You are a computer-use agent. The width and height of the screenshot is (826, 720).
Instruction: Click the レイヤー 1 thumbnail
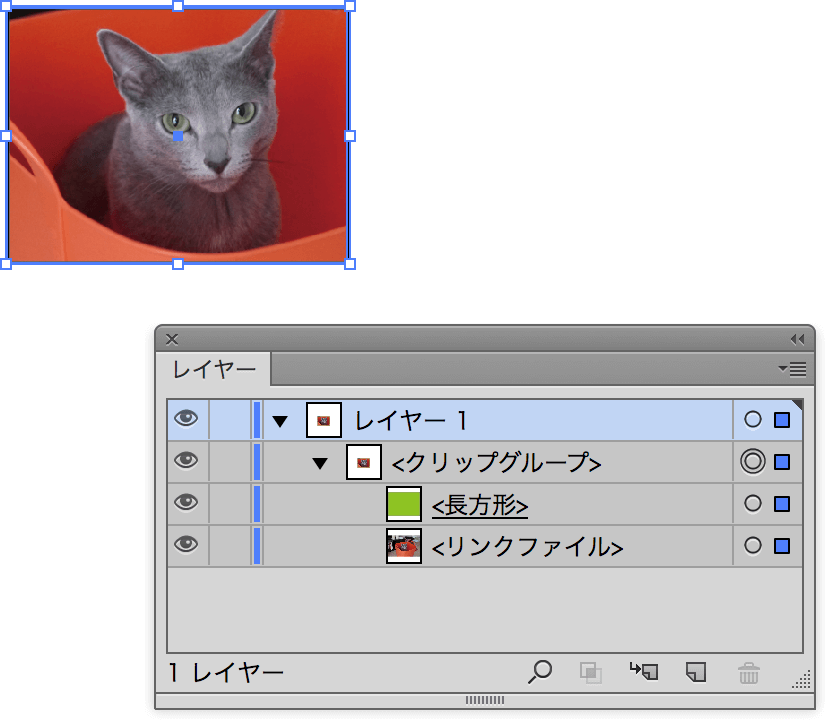pyautogui.click(x=324, y=420)
